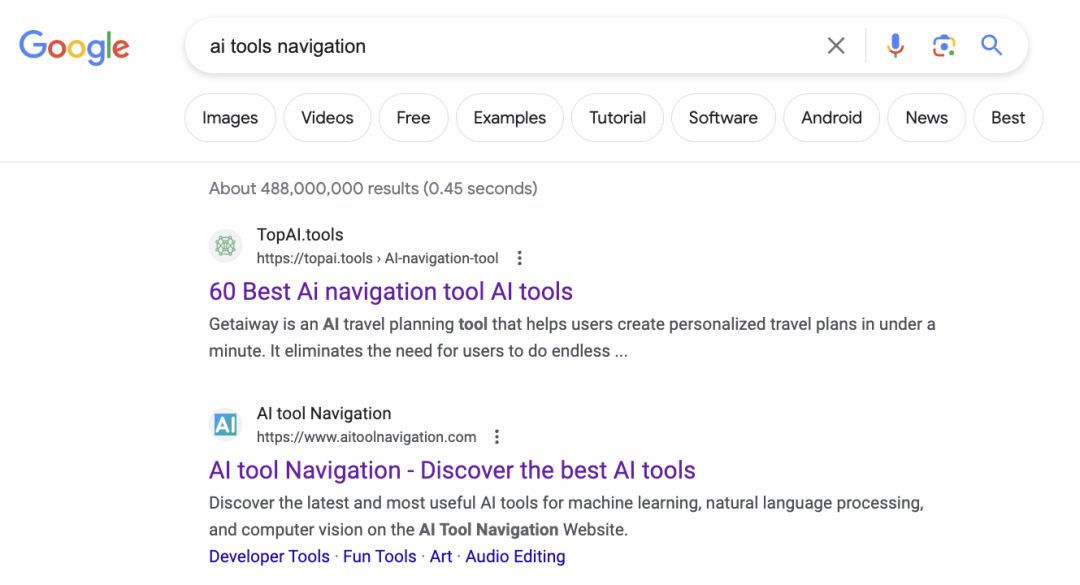The height and width of the screenshot is (585, 1080).
Task: Visit the Developer Tools sitelink
Action: (269, 556)
